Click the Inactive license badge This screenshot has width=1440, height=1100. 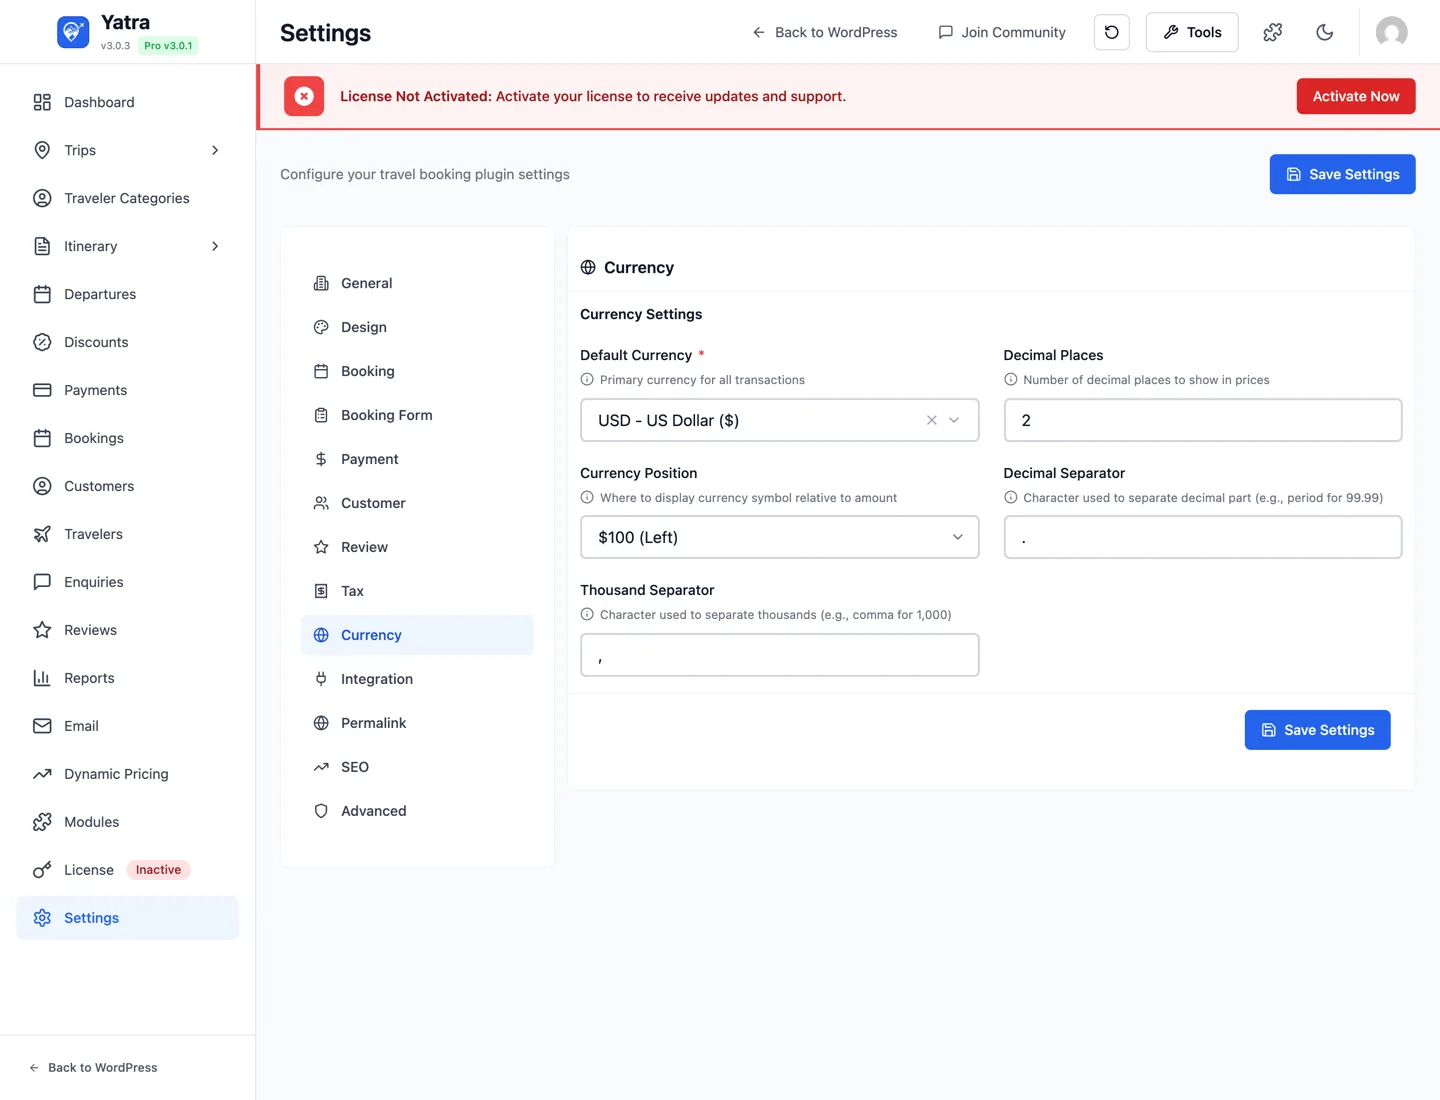(158, 870)
